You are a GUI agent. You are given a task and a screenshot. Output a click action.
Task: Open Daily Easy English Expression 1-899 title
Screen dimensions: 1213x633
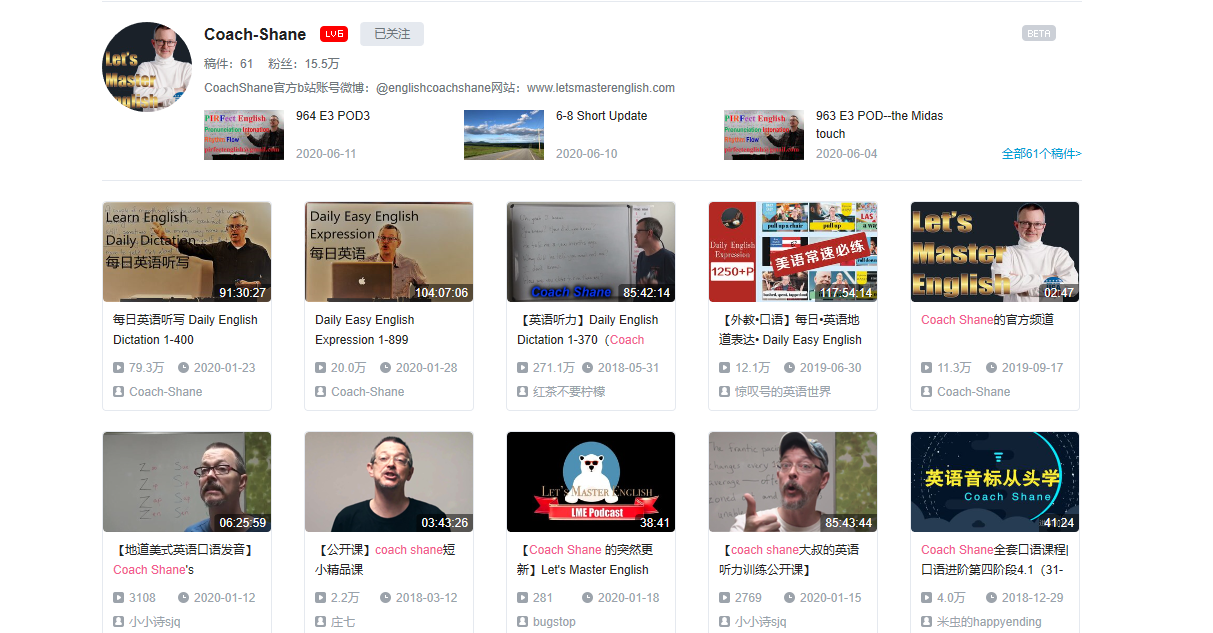365,330
